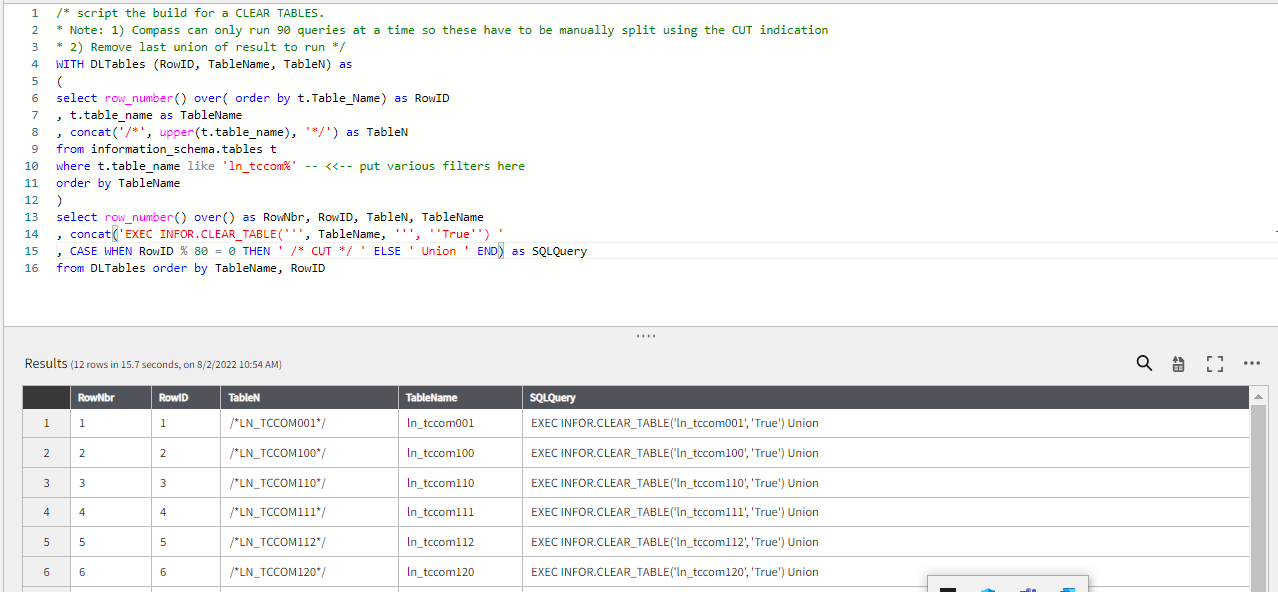The width and height of the screenshot is (1278, 592).
Task: Click the 'WITH DLTables' code line
Action: (x=204, y=64)
